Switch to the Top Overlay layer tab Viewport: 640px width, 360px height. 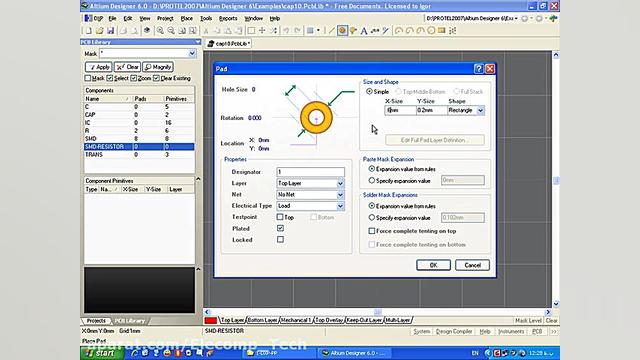point(329,320)
